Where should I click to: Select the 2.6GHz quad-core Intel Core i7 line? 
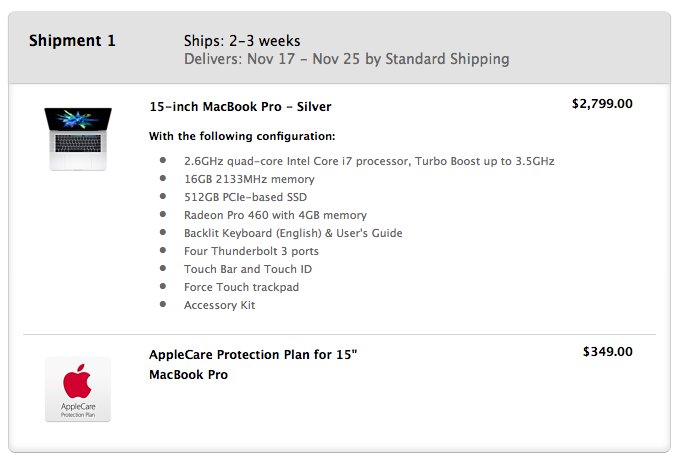point(369,161)
